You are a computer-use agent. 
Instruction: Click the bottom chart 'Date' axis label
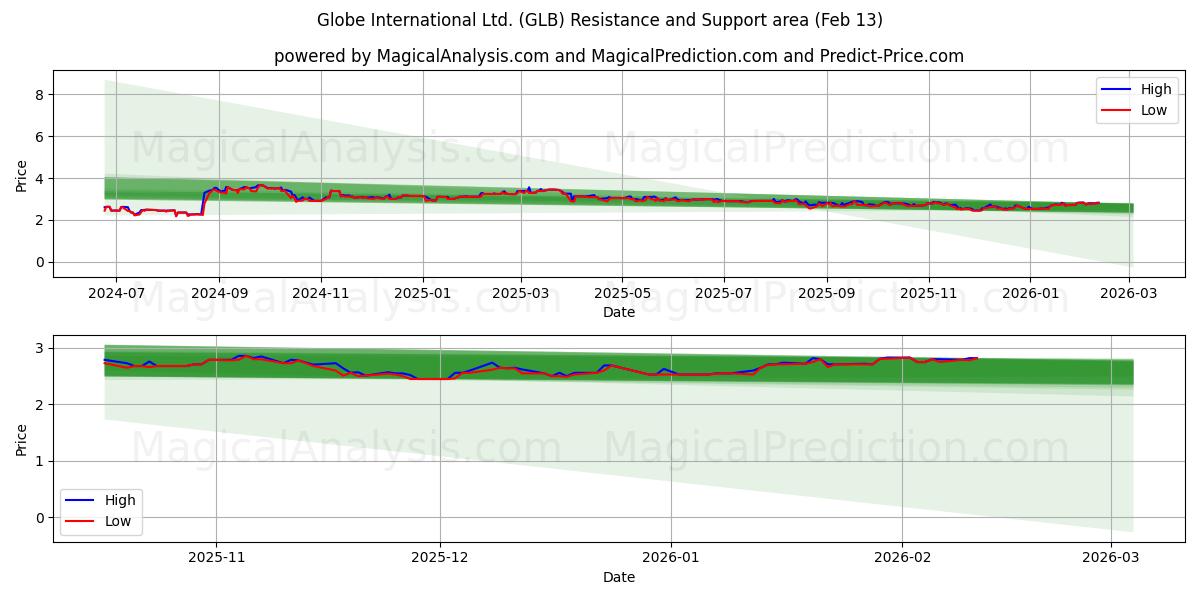point(619,577)
